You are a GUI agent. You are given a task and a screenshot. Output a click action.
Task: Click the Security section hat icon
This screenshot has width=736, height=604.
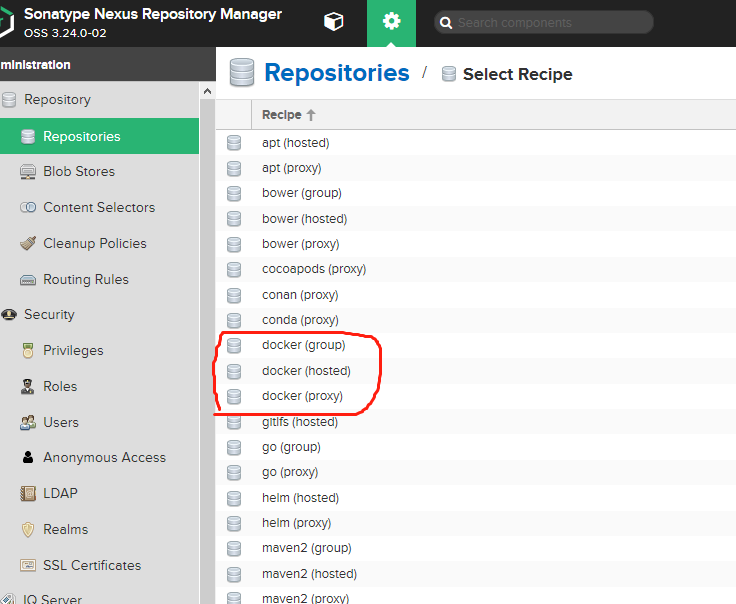9,314
